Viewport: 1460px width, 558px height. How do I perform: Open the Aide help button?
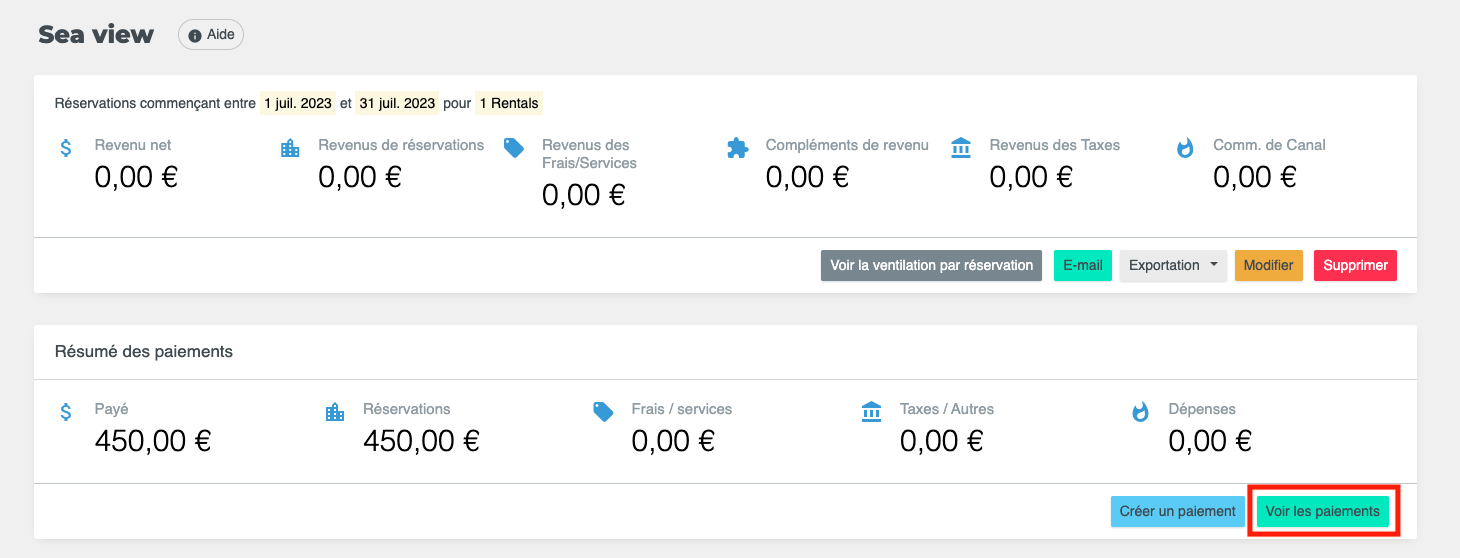pyautogui.click(x=211, y=35)
